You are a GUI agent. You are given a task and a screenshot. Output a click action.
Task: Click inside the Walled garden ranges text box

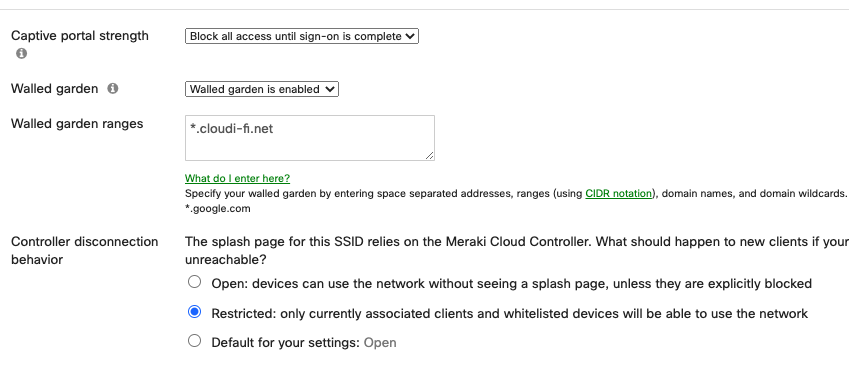[x=310, y=138]
